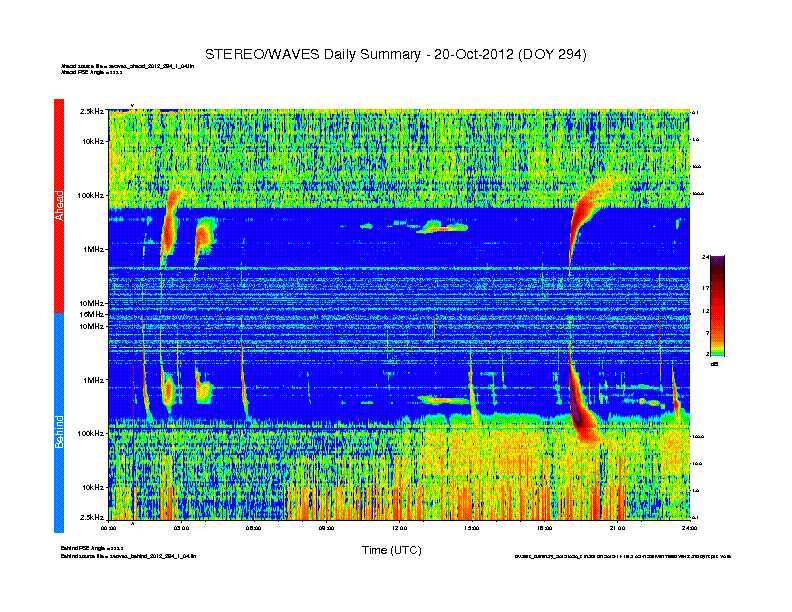The height and width of the screenshot is (612, 792).
Task: Click the 2.5kHz label at top left
Action: click(x=92, y=111)
